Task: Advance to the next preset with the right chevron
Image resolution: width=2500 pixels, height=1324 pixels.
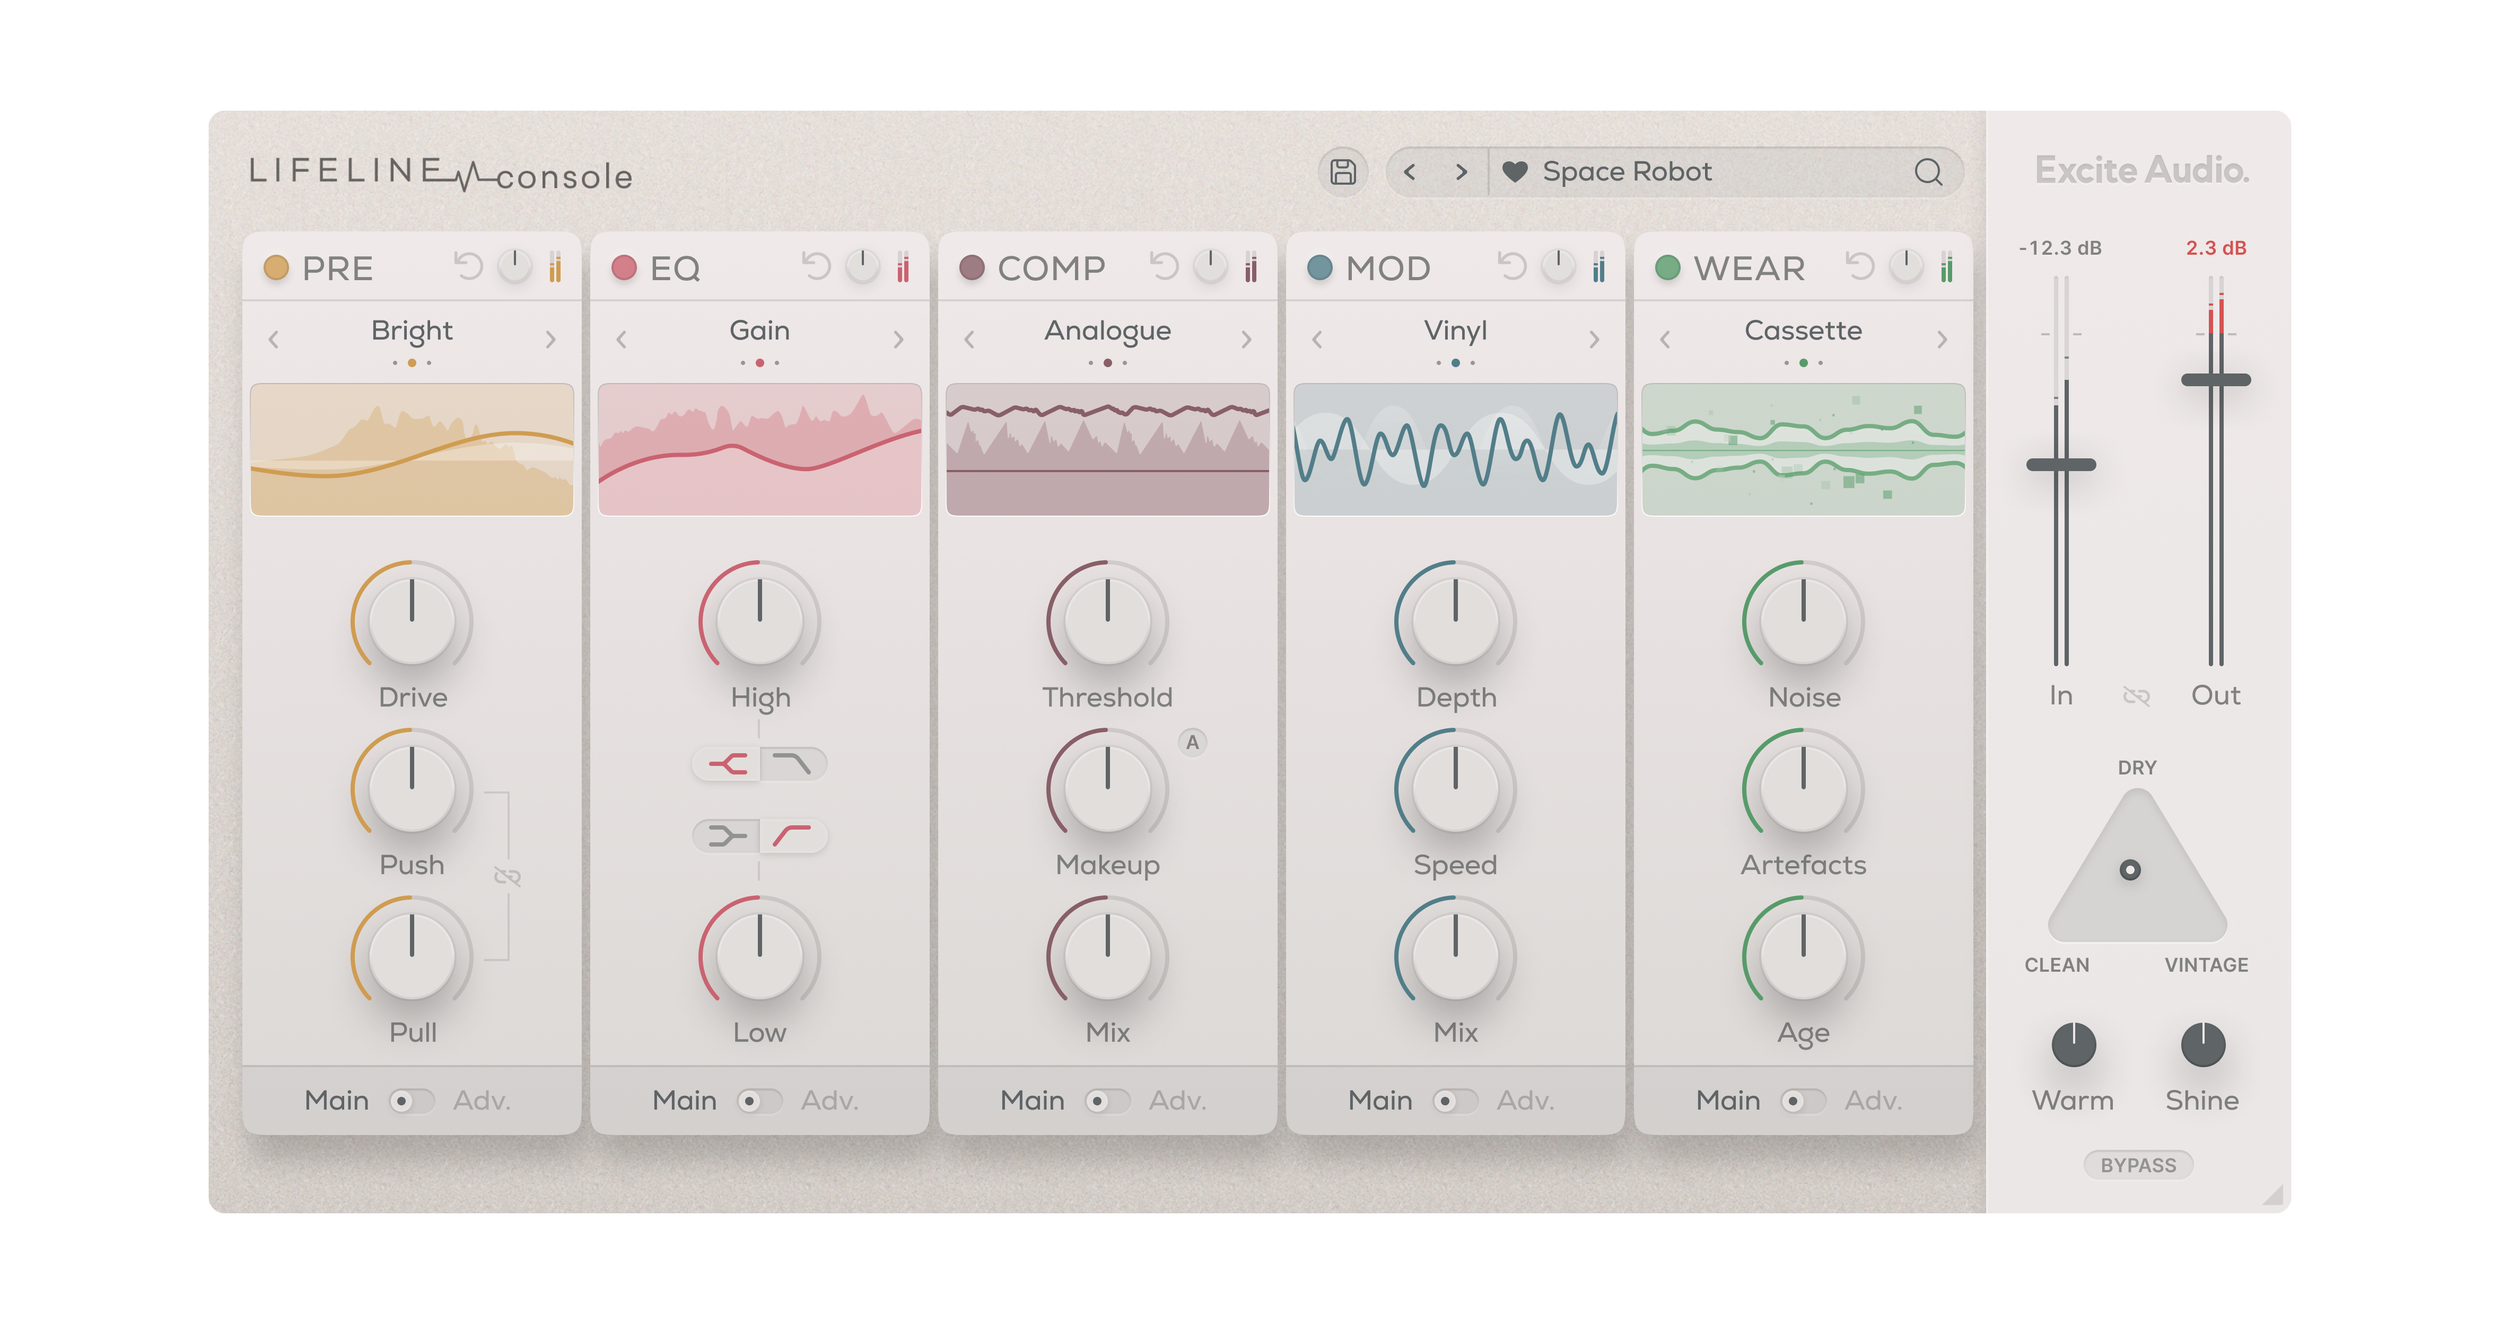Action: 1461,172
